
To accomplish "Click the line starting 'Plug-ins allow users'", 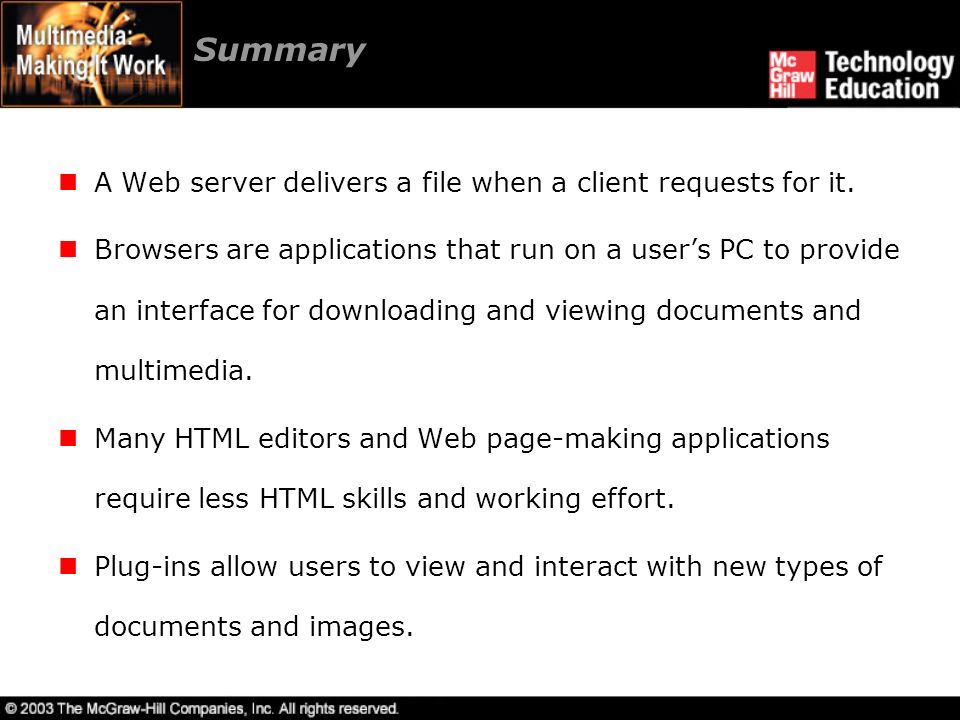I will pos(488,567).
